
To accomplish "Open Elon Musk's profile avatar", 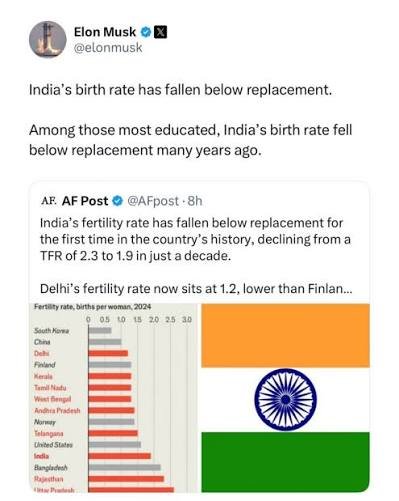I will [48, 40].
